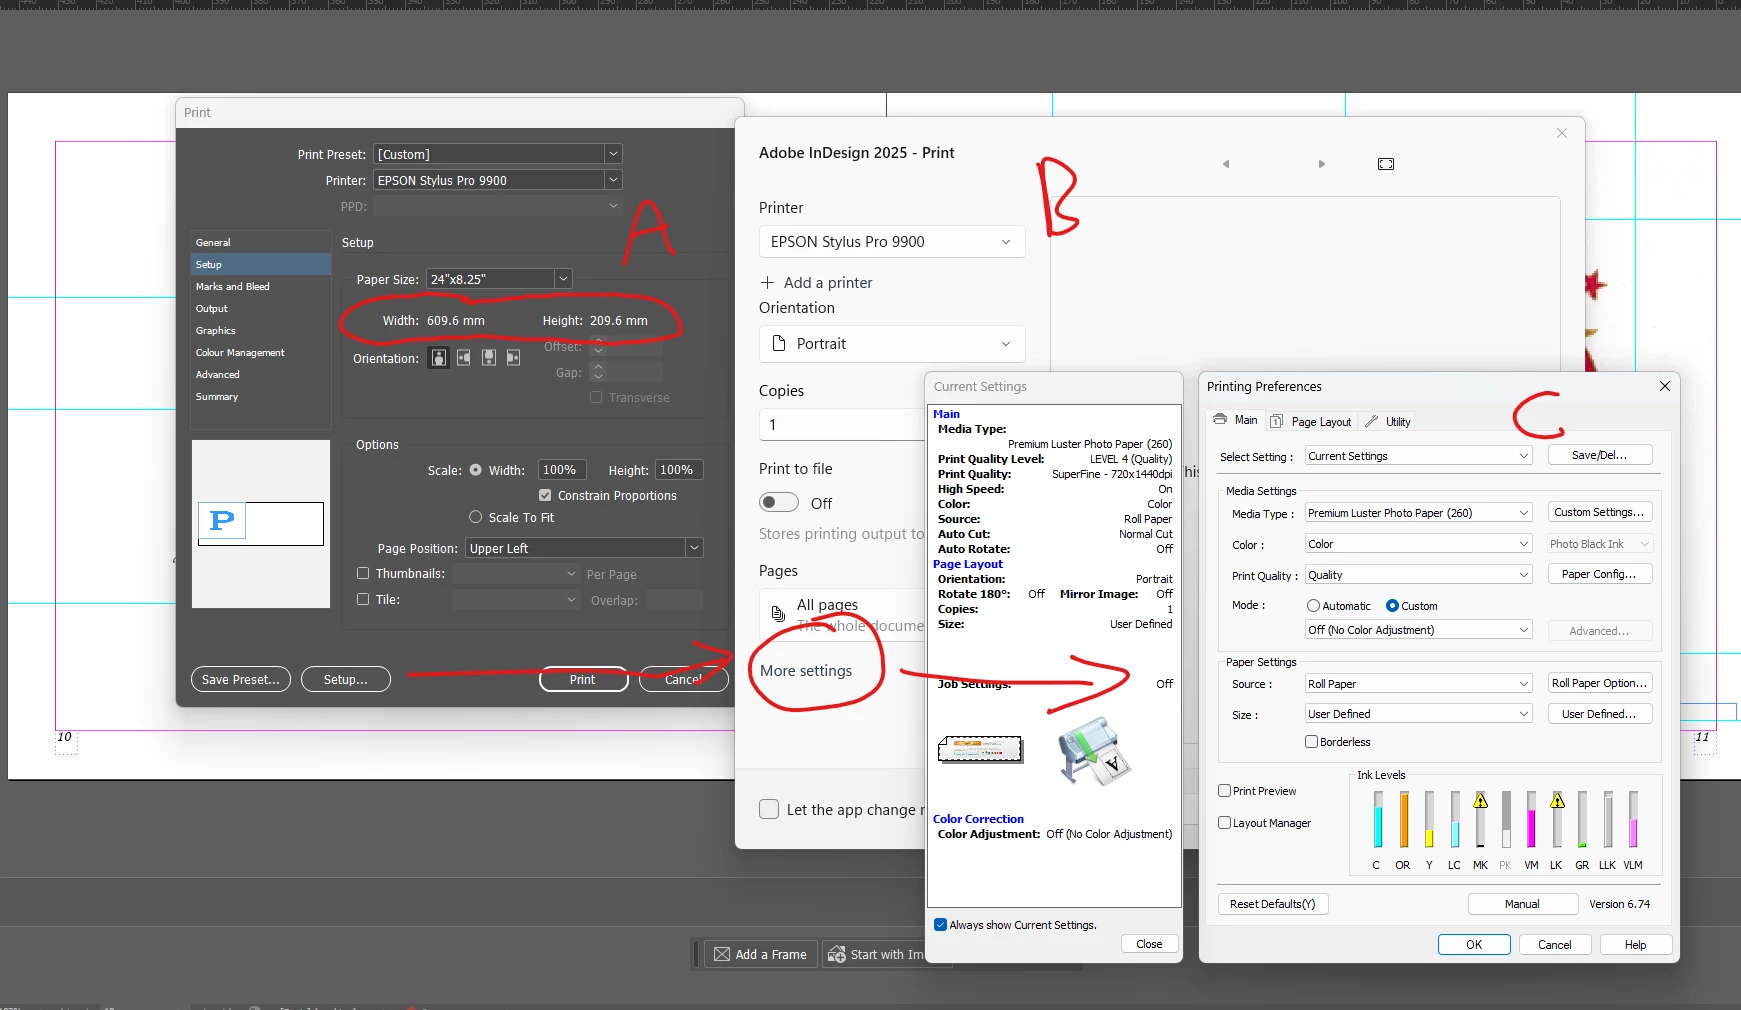The image size is (1741, 1010).
Task: Toggle Always show Current Settings checkbox
Action: (940, 925)
